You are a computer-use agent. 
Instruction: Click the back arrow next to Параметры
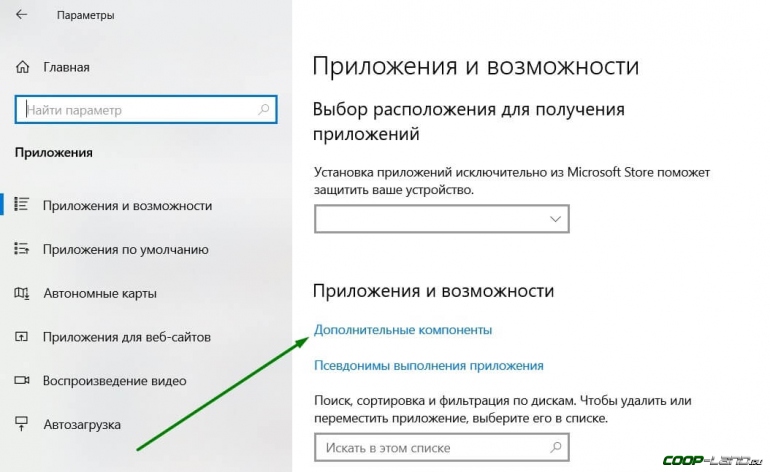coord(22,16)
